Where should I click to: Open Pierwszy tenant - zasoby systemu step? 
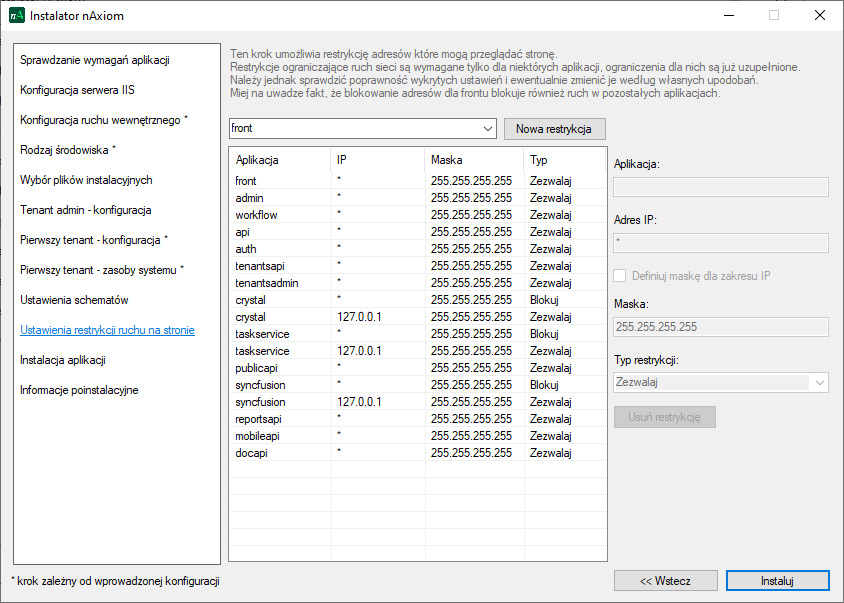[x=102, y=270]
